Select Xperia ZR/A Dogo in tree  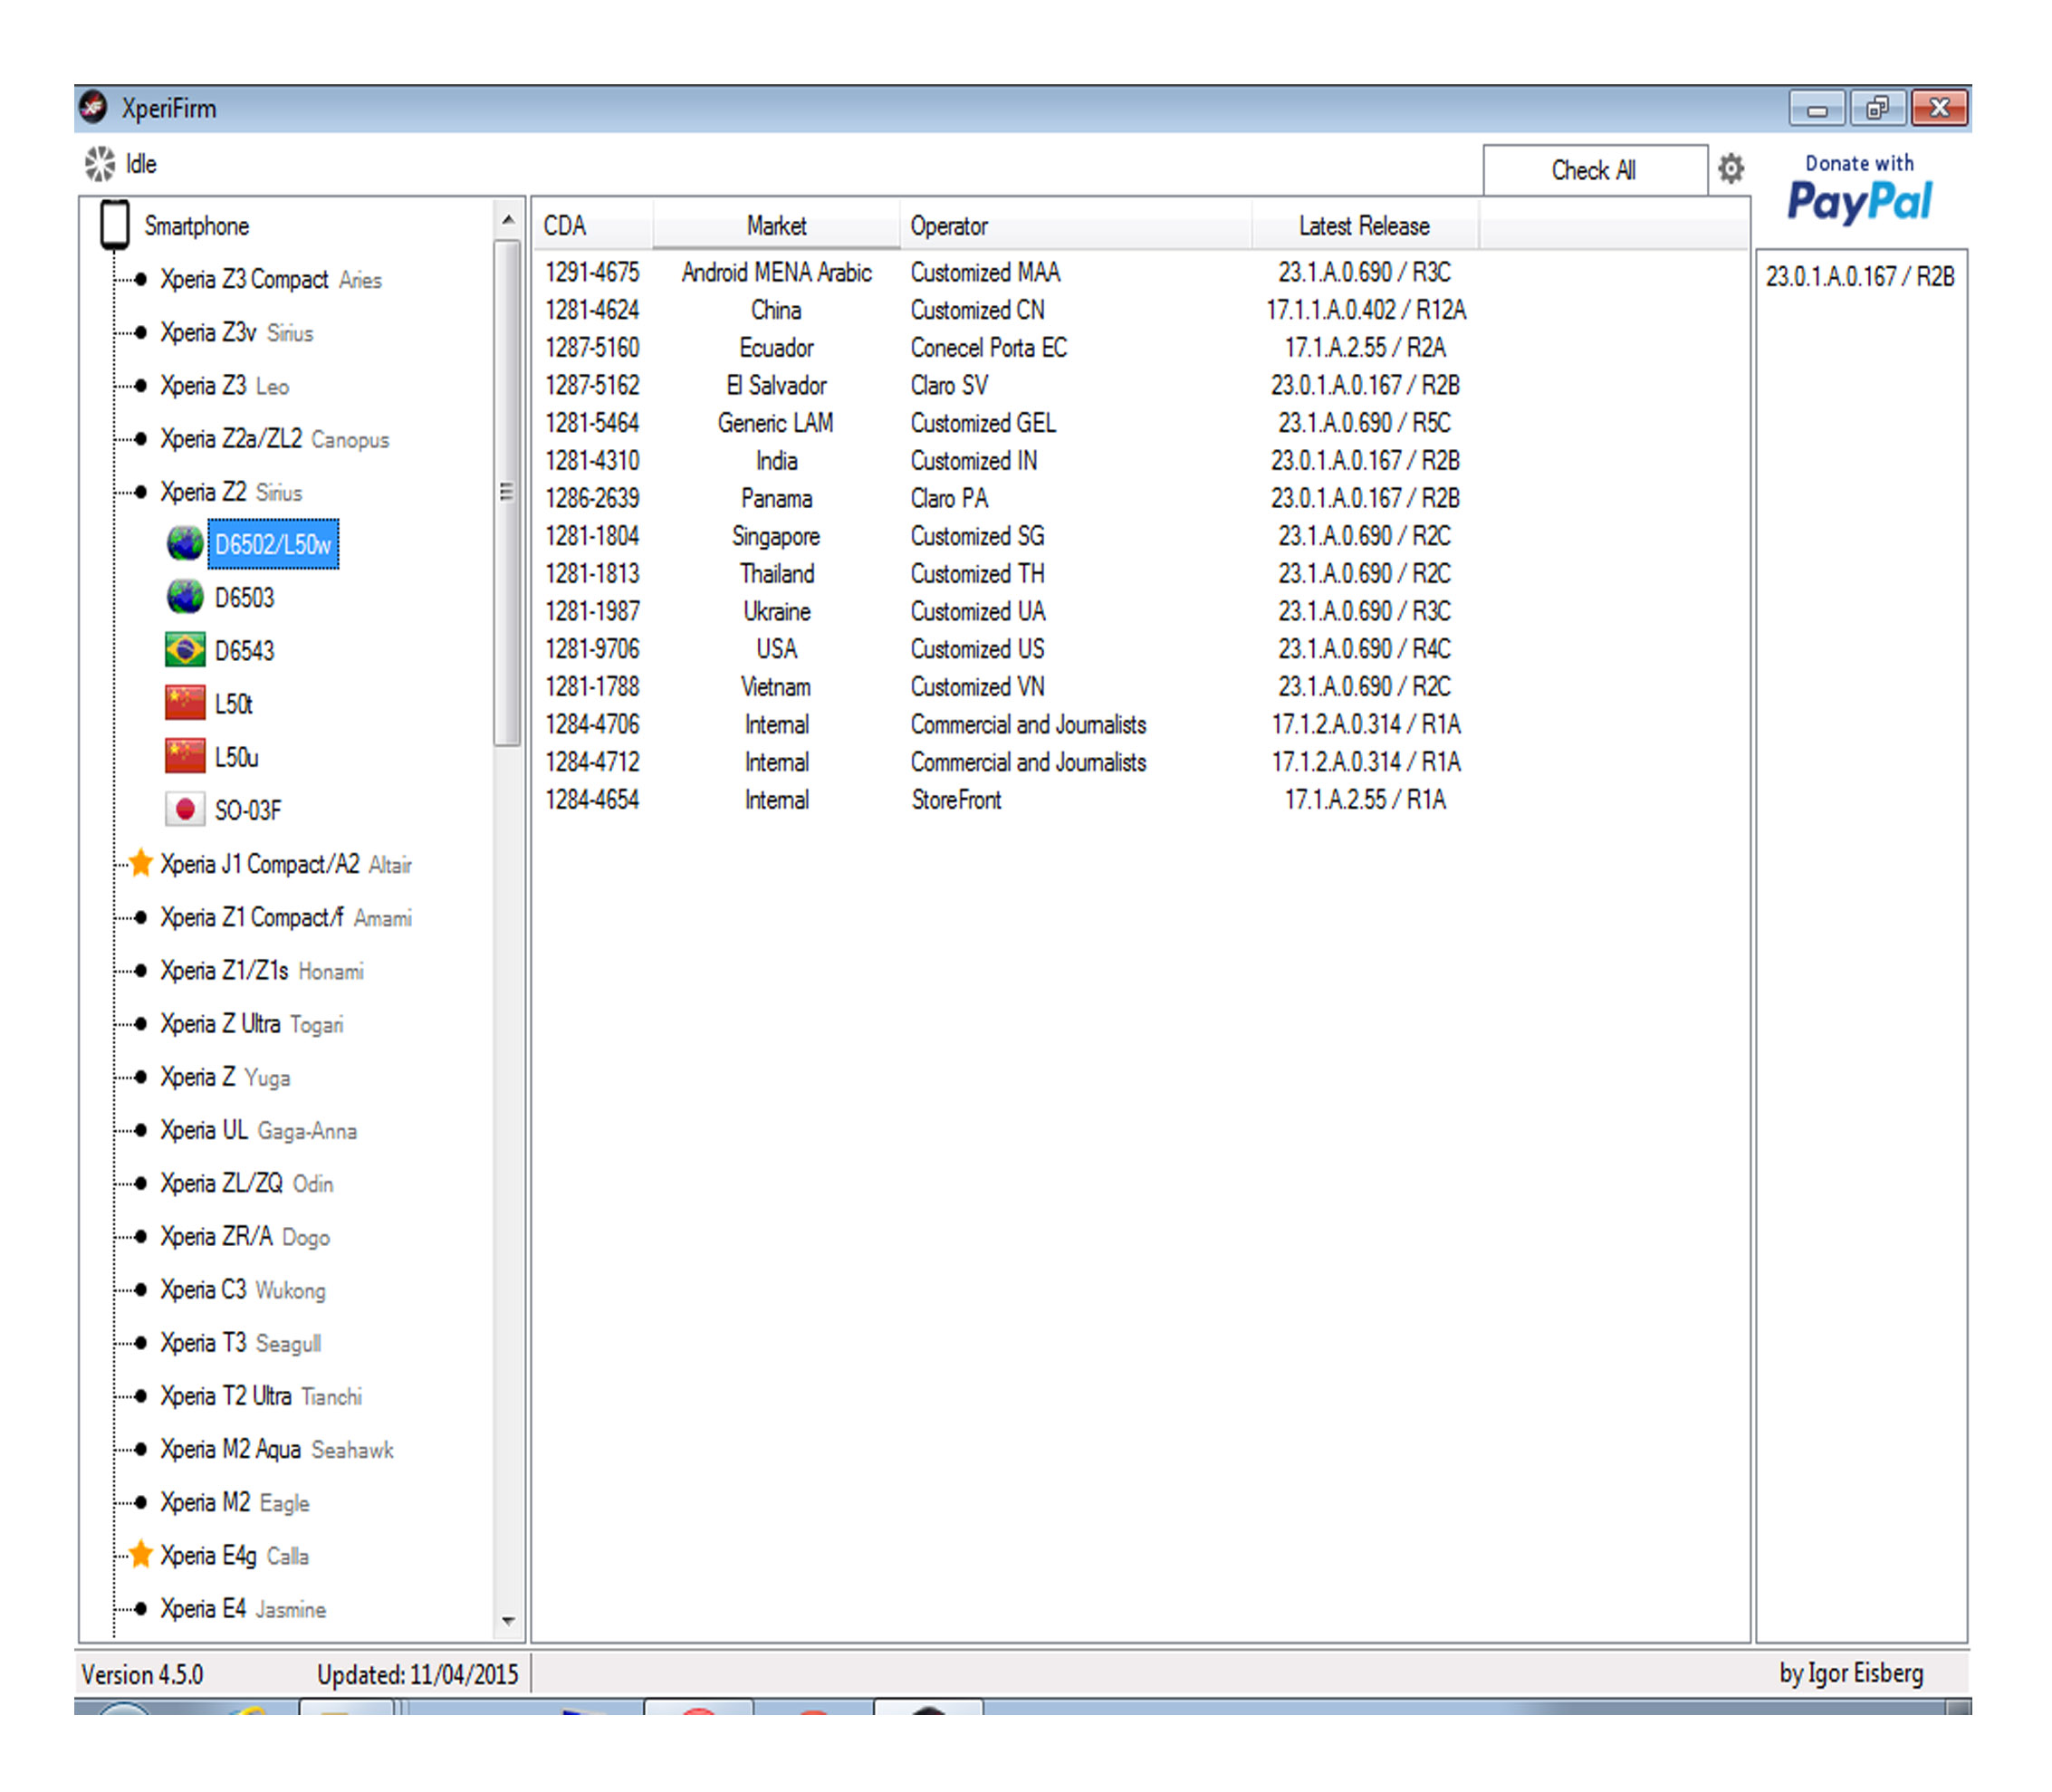(245, 1236)
